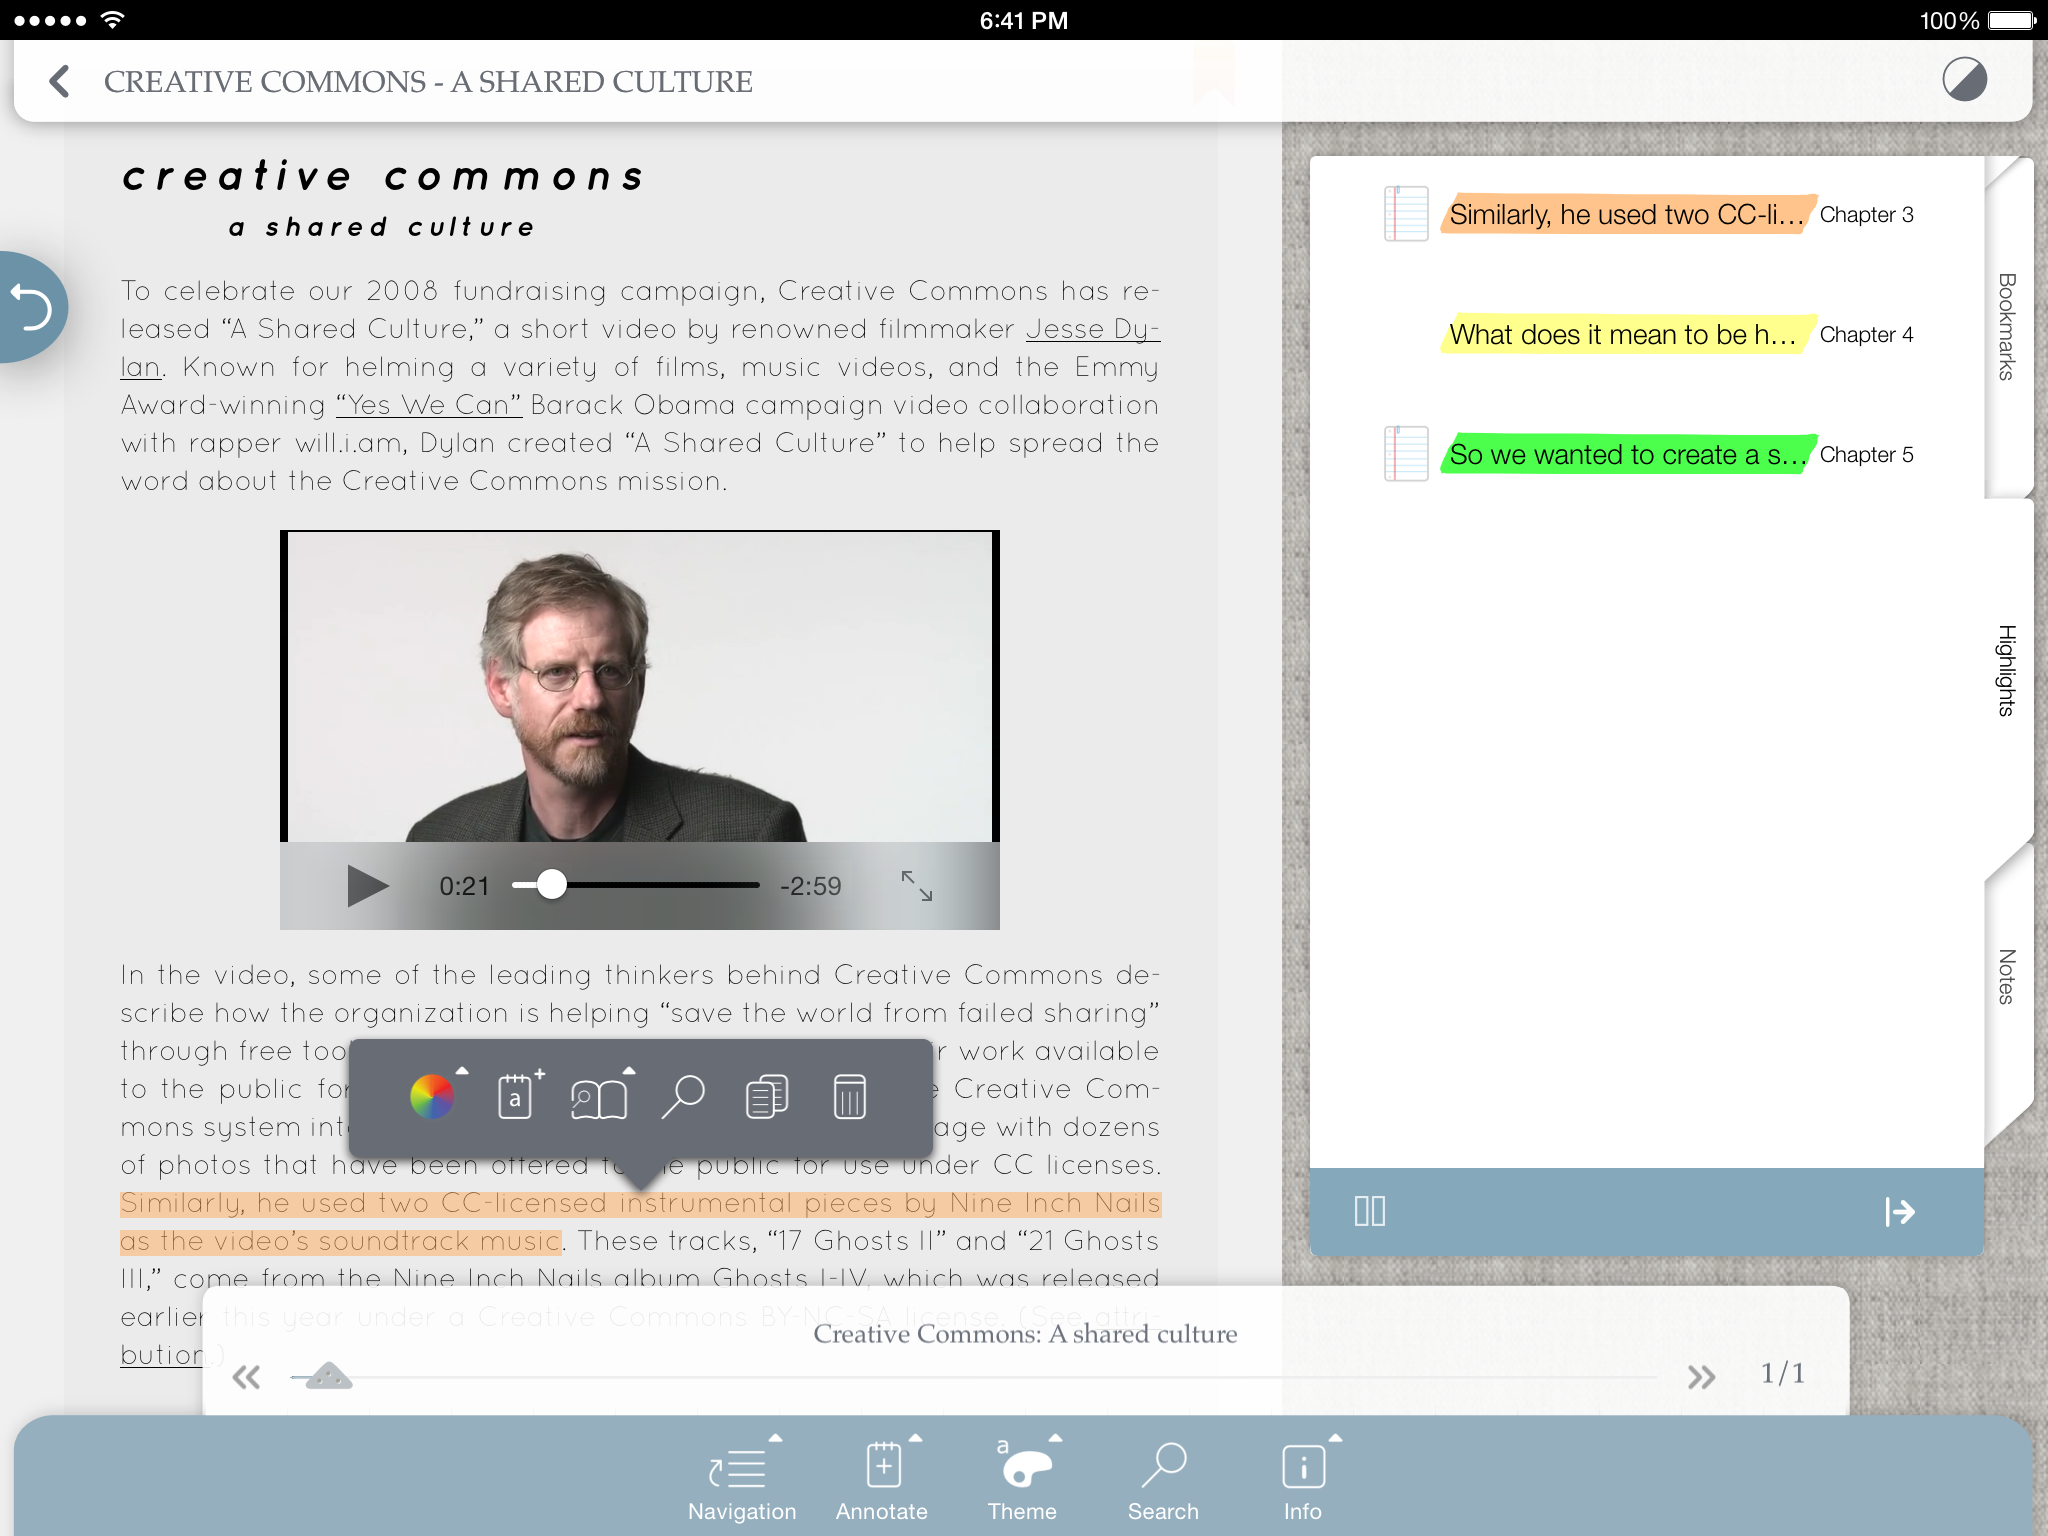Toggle the day/night contrast icon
Image resolution: width=2048 pixels, height=1536 pixels.
pos(1964,80)
